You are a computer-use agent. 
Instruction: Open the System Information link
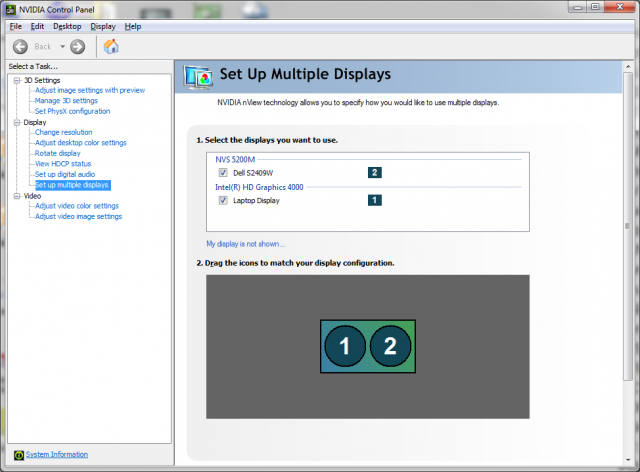(x=57, y=454)
